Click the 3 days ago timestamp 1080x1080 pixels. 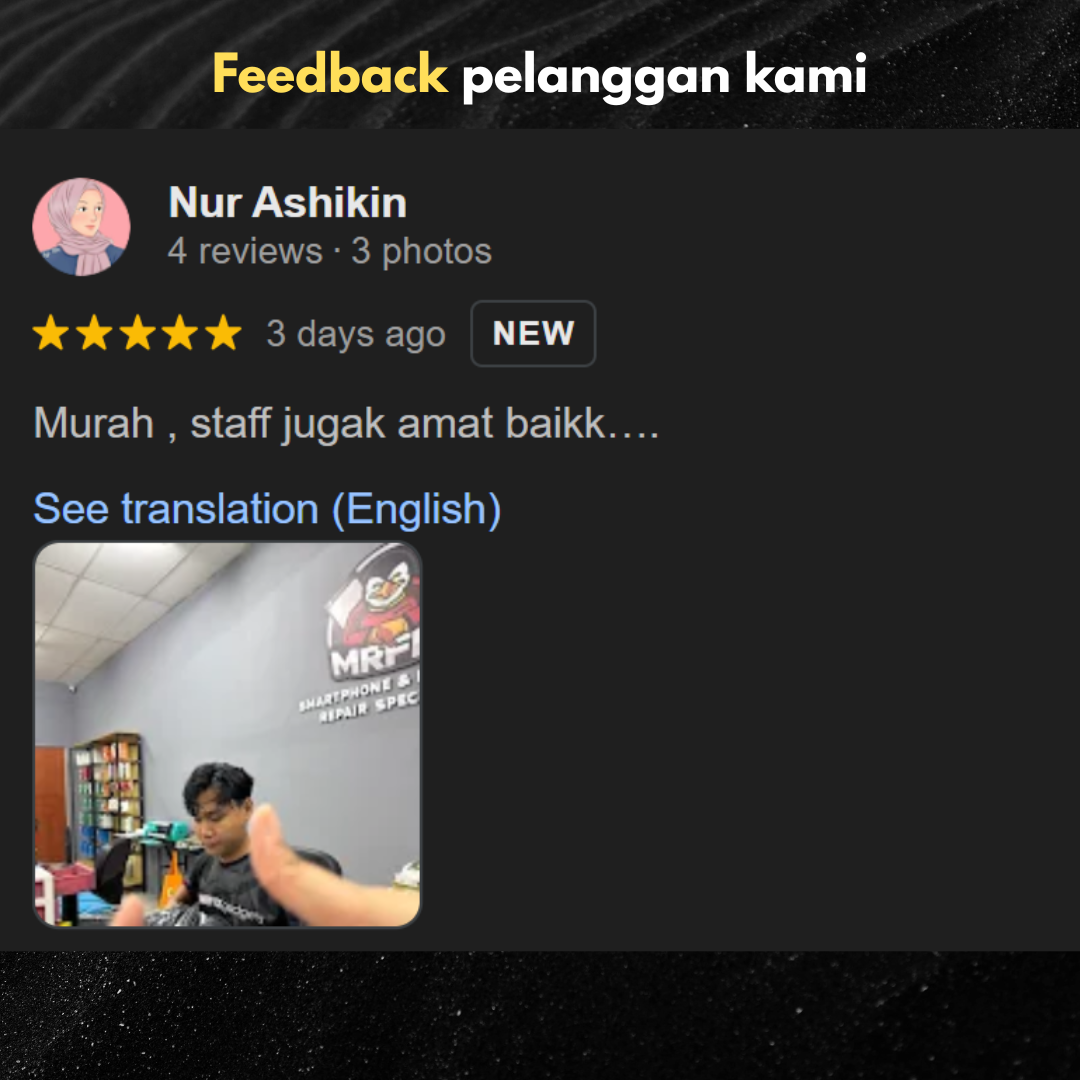pyautogui.click(x=356, y=334)
